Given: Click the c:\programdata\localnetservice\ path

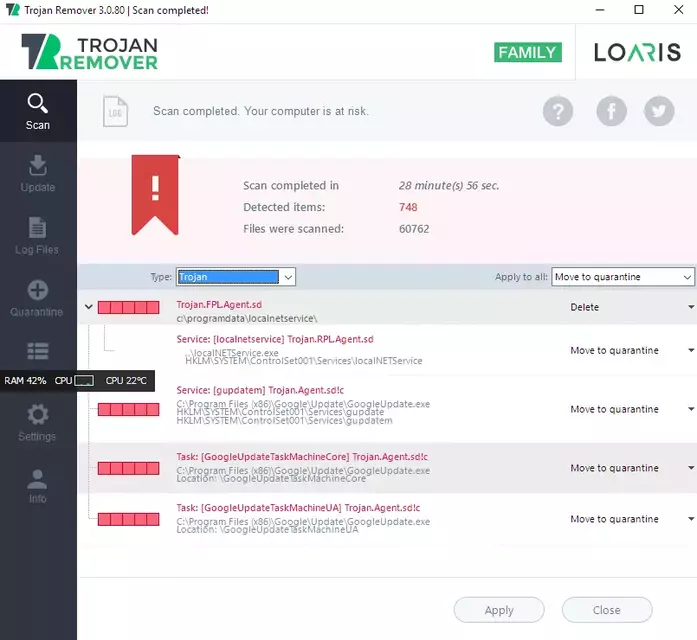Looking at the screenshot, I should 247,319.
